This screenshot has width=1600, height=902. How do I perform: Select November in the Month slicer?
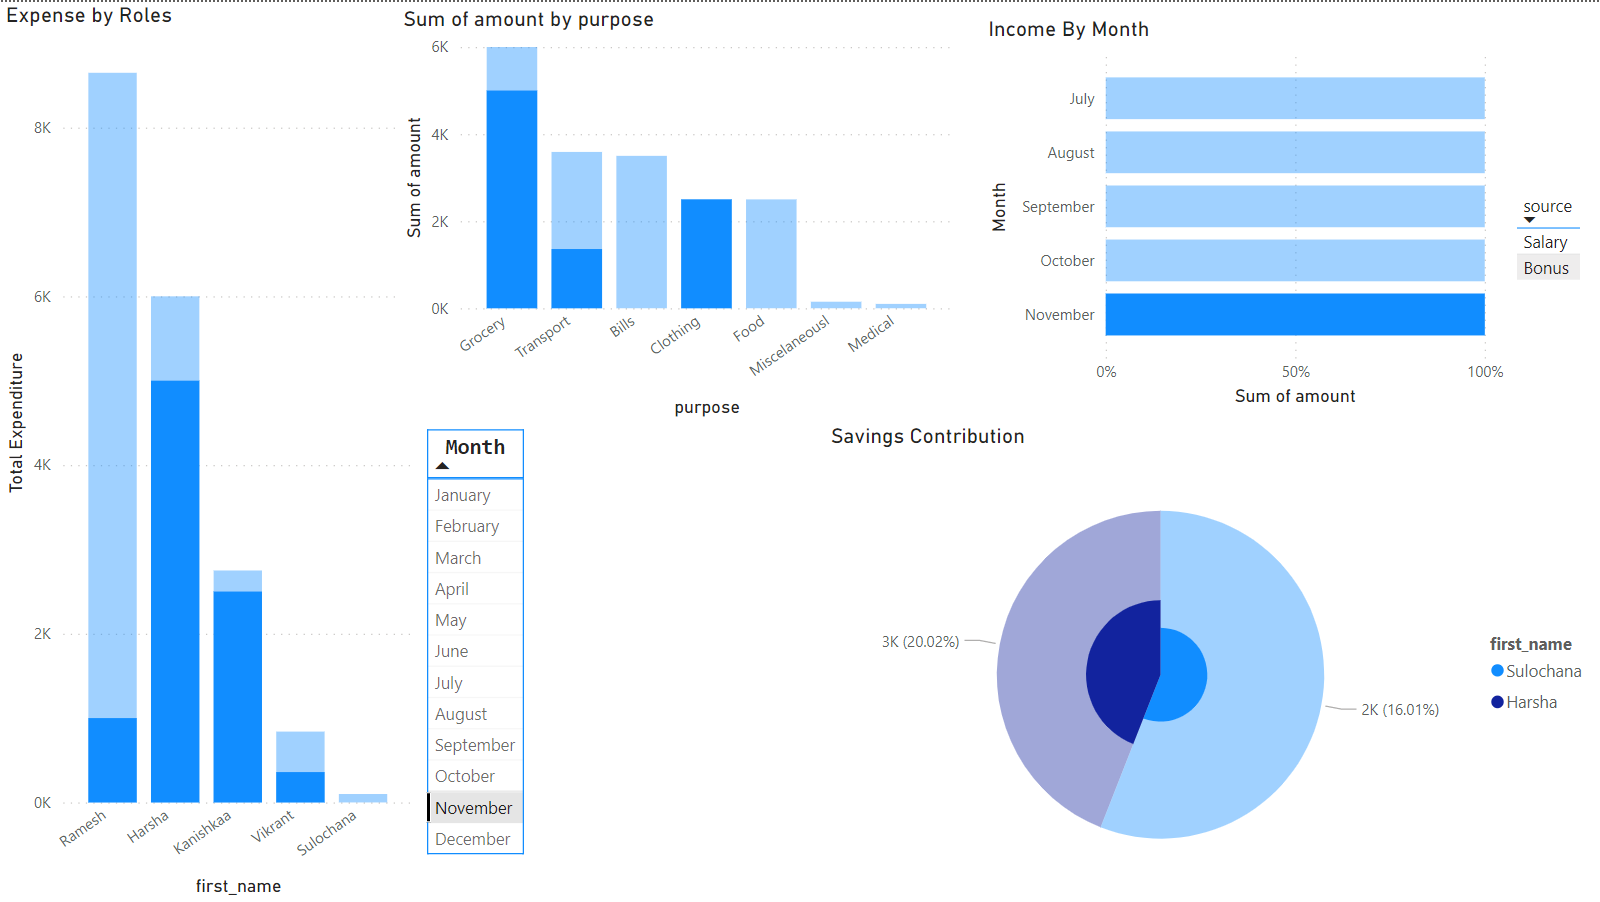474,807
